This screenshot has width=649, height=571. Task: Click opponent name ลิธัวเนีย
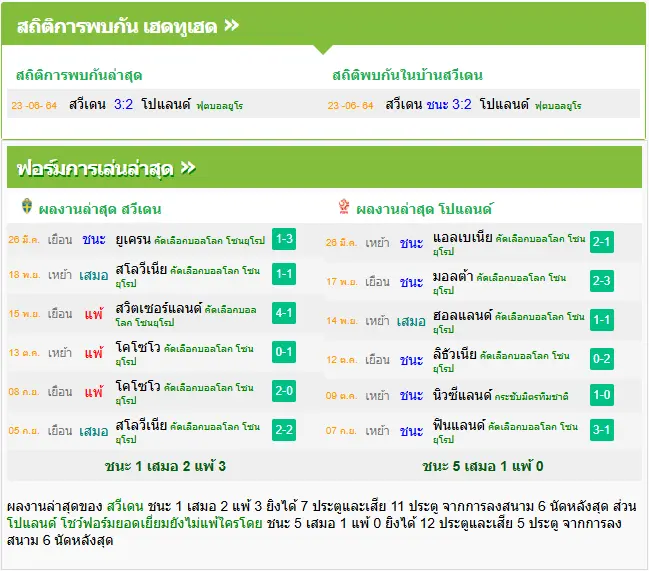455,354
